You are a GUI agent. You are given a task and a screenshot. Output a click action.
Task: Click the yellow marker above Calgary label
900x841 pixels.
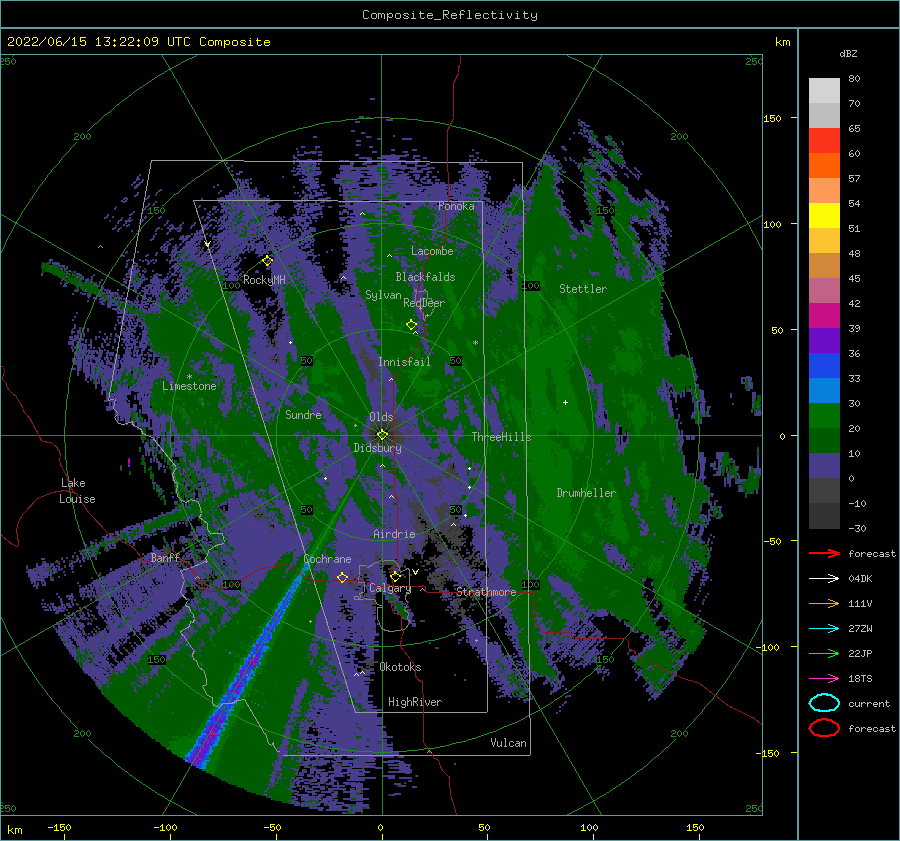(395, 576)
